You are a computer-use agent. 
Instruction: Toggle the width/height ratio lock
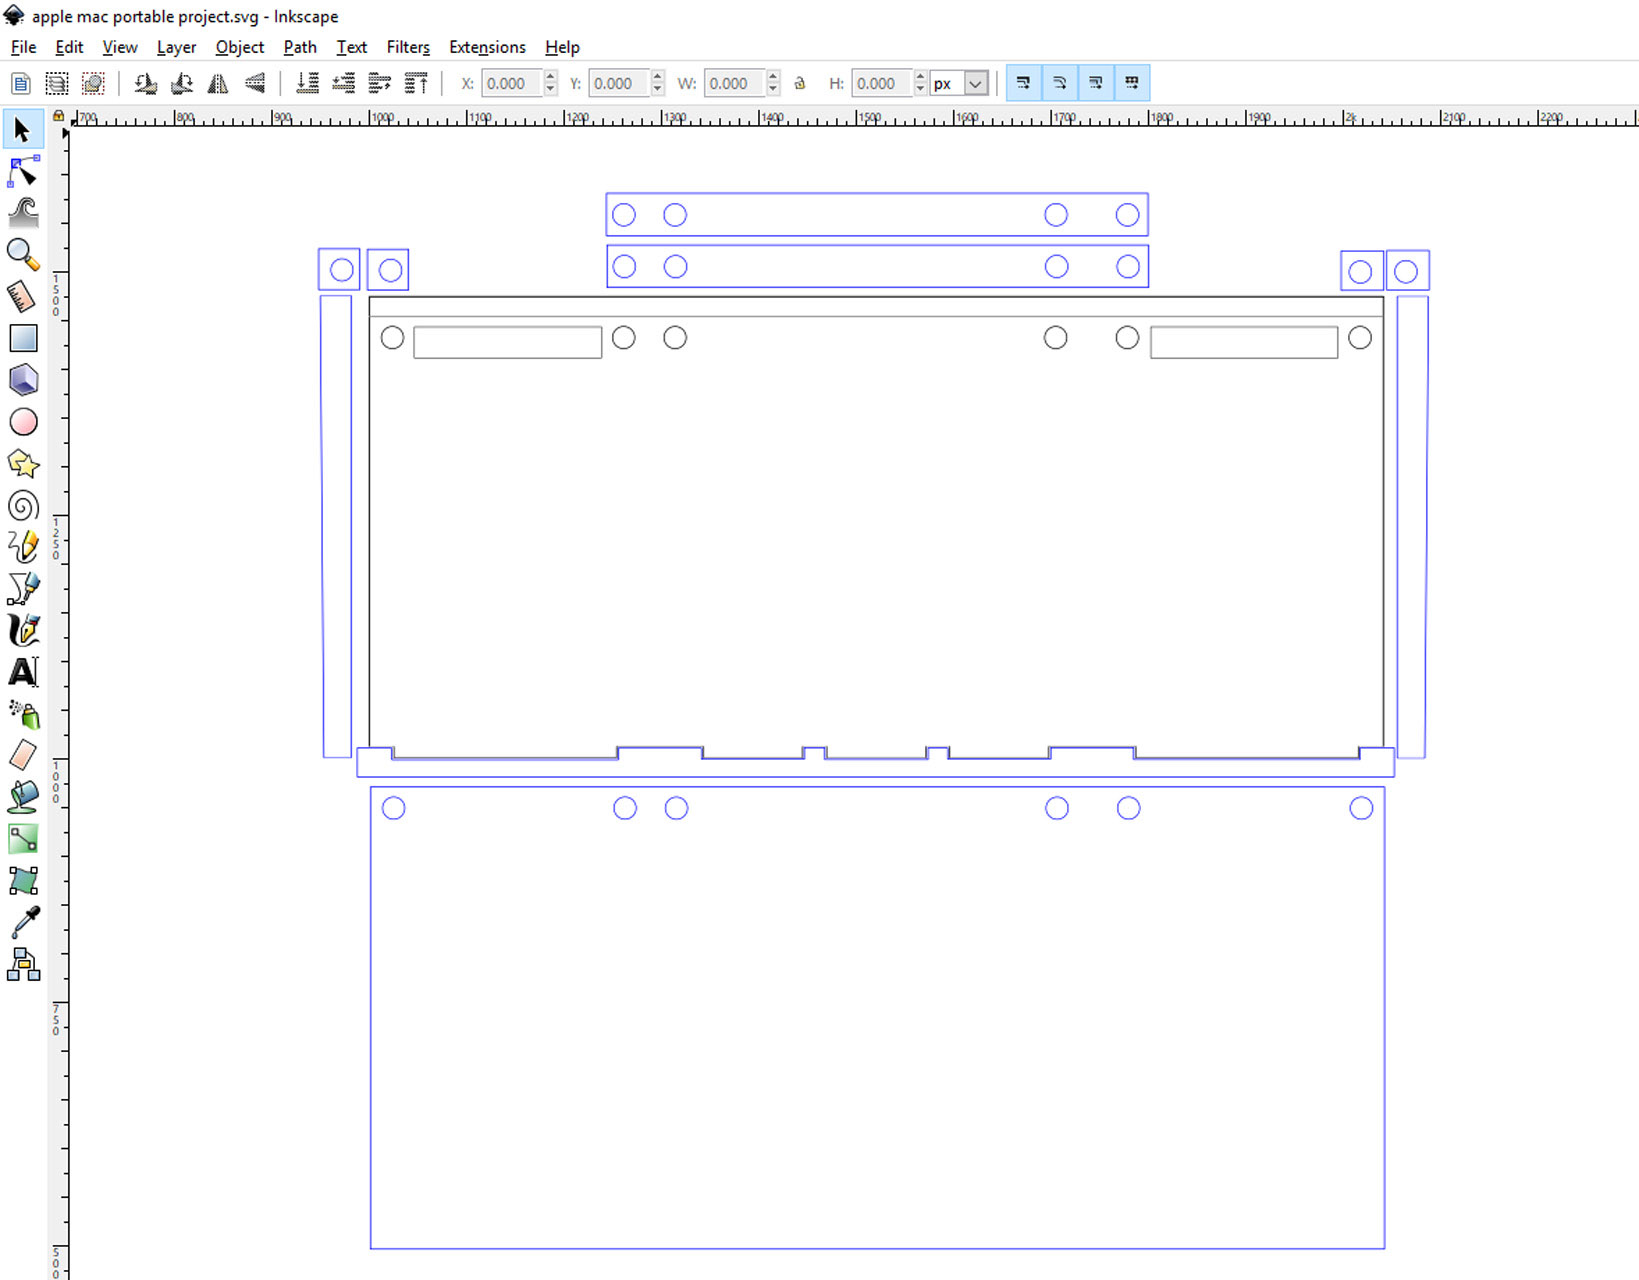coord(800,84)
